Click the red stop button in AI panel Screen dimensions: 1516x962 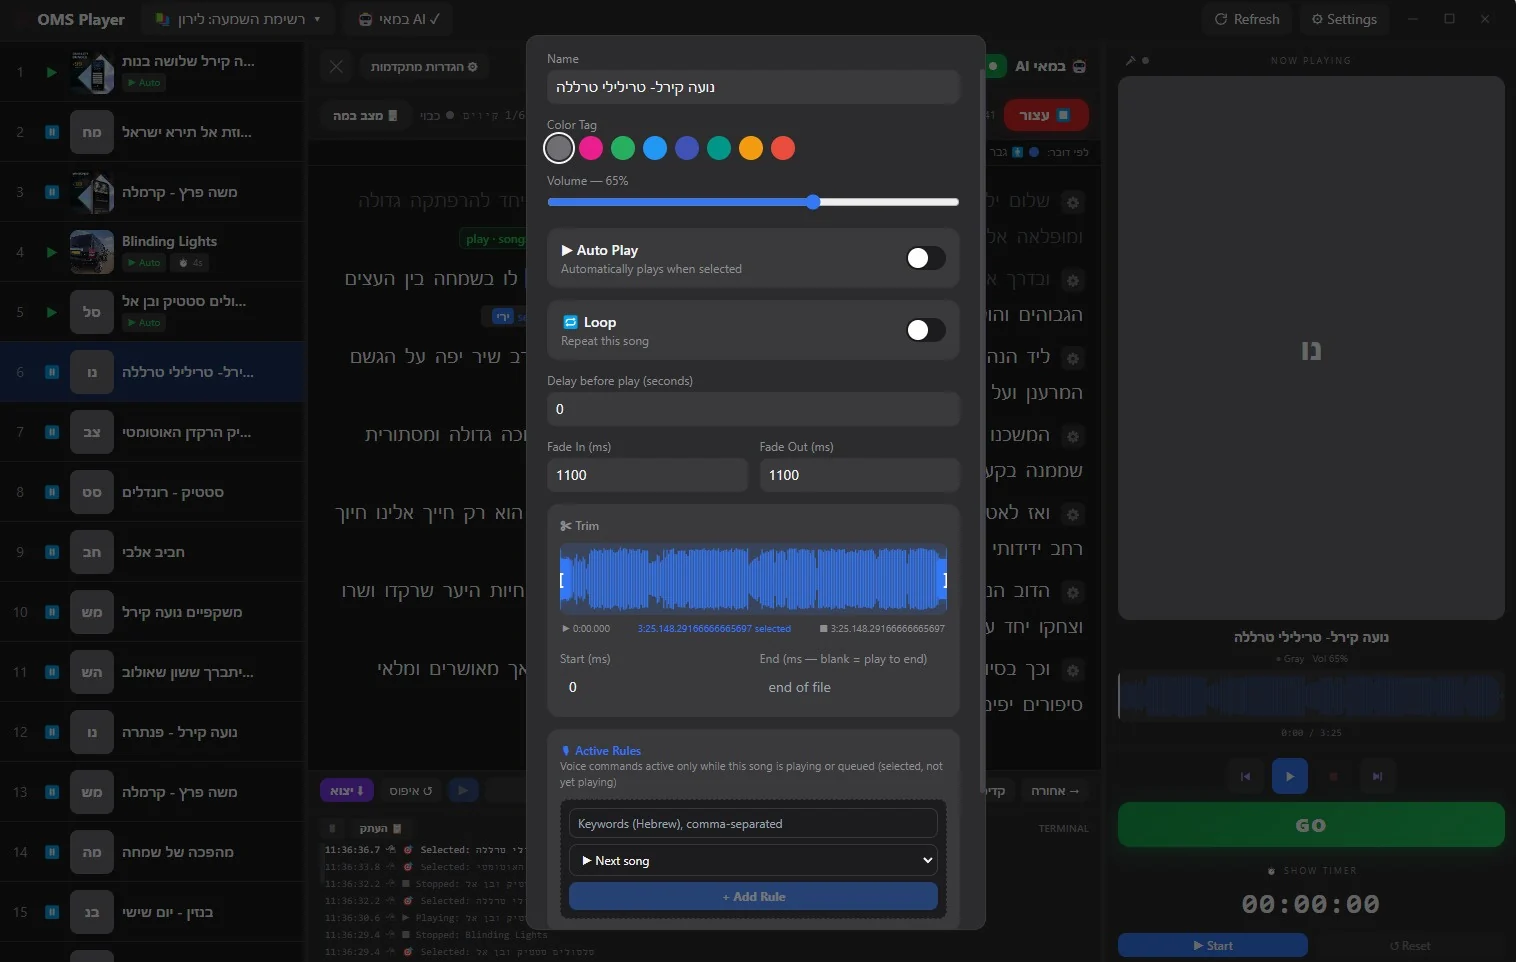click(x=1046, y=115)
